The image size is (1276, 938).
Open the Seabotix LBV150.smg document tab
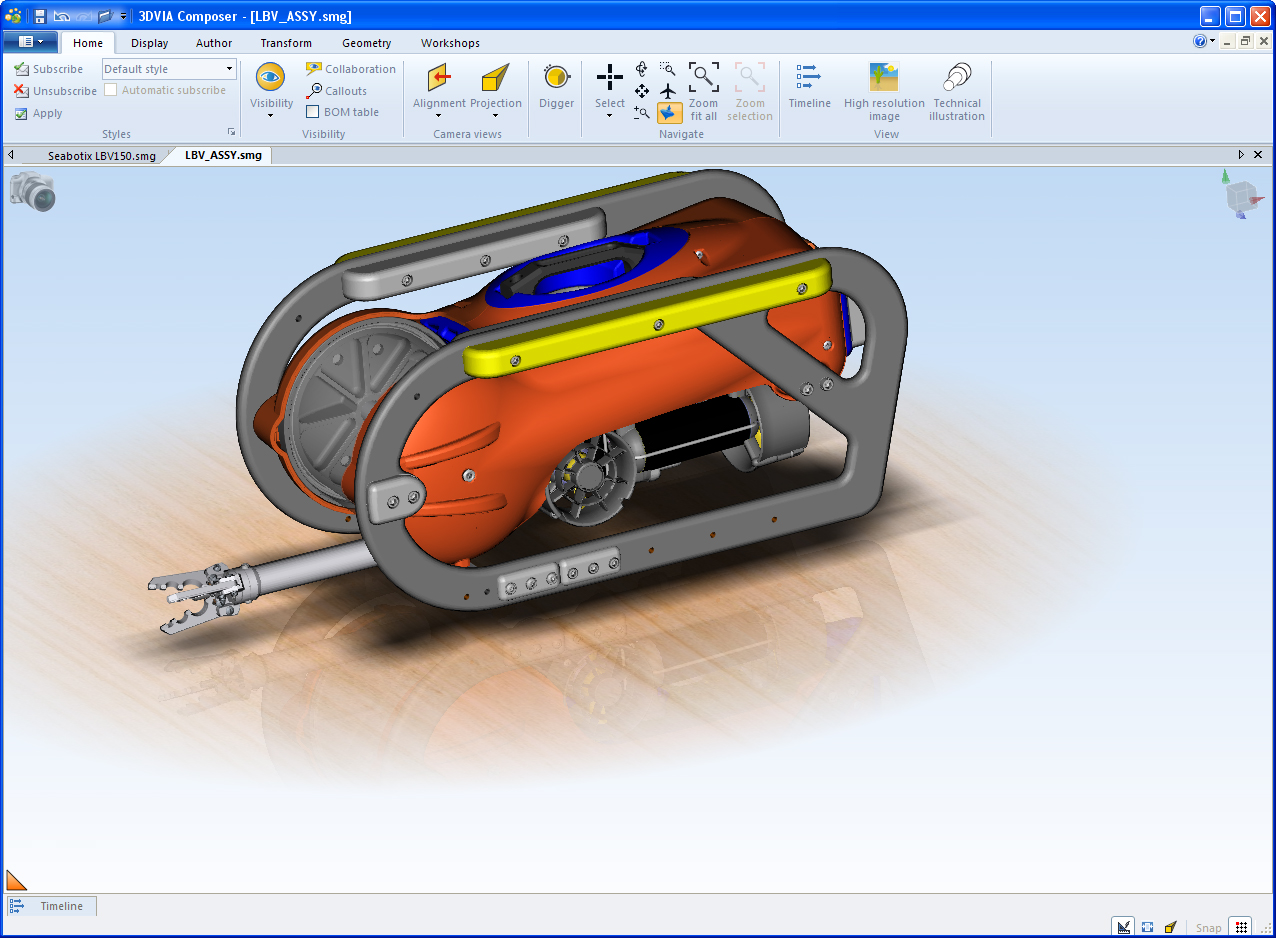[x=101, y=156]
